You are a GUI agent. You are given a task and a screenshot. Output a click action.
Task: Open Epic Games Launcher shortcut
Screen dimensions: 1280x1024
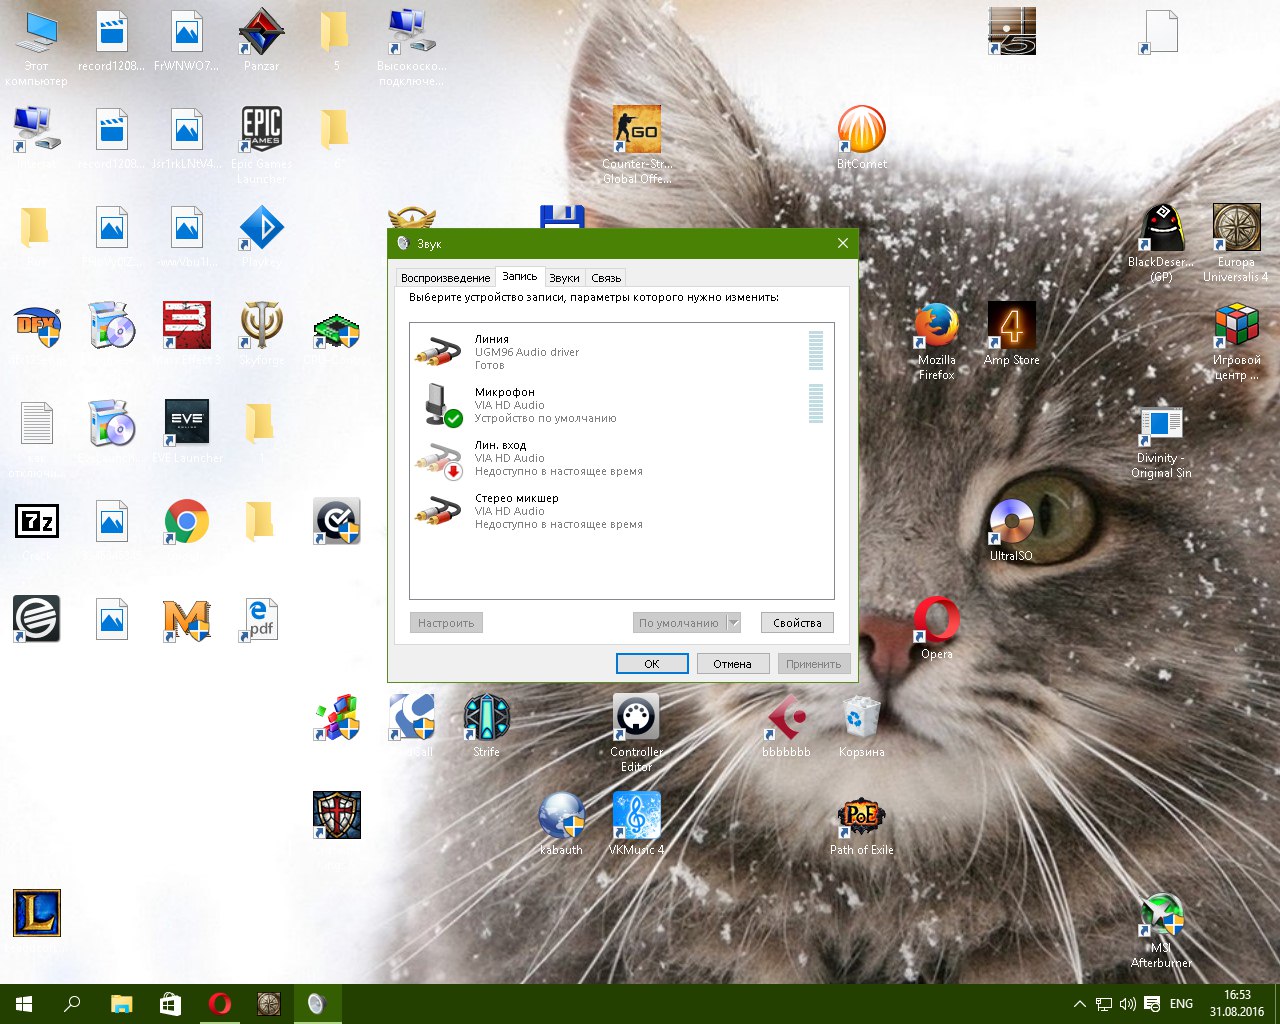pos(261,145)
